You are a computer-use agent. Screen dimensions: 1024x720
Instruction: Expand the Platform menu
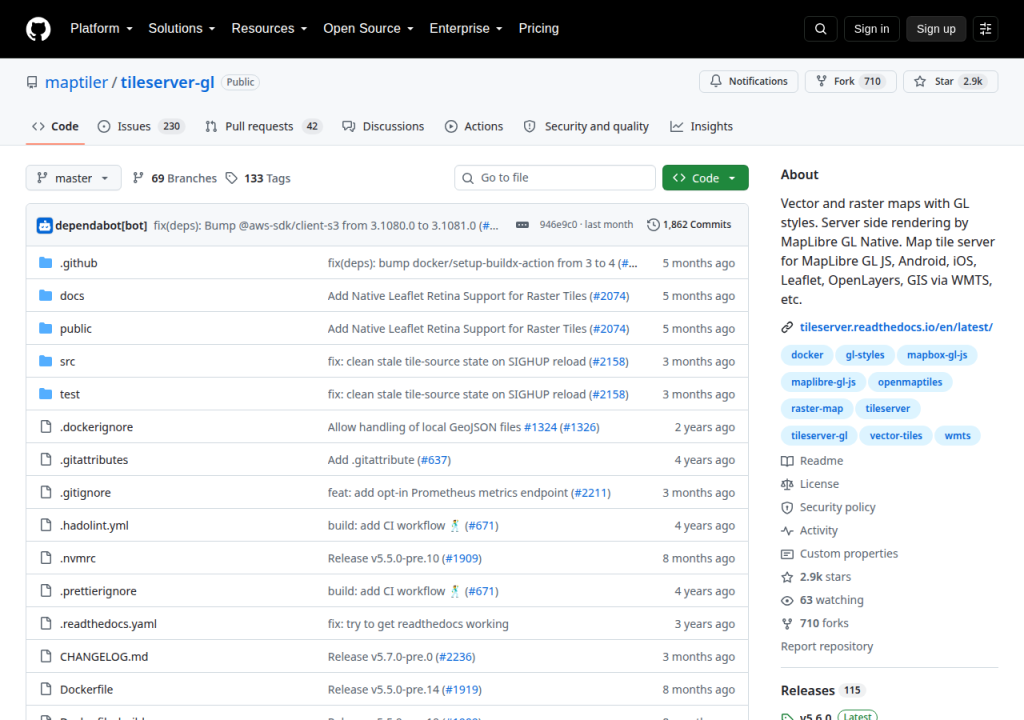(101, 29)
